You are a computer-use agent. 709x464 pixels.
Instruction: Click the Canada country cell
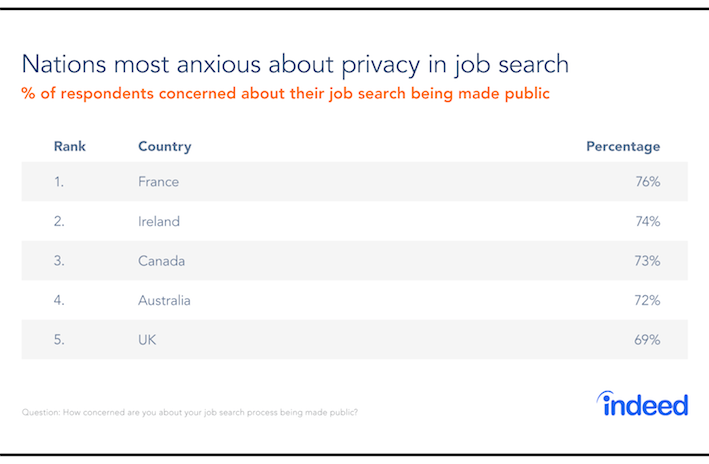[x=161, y=261]
